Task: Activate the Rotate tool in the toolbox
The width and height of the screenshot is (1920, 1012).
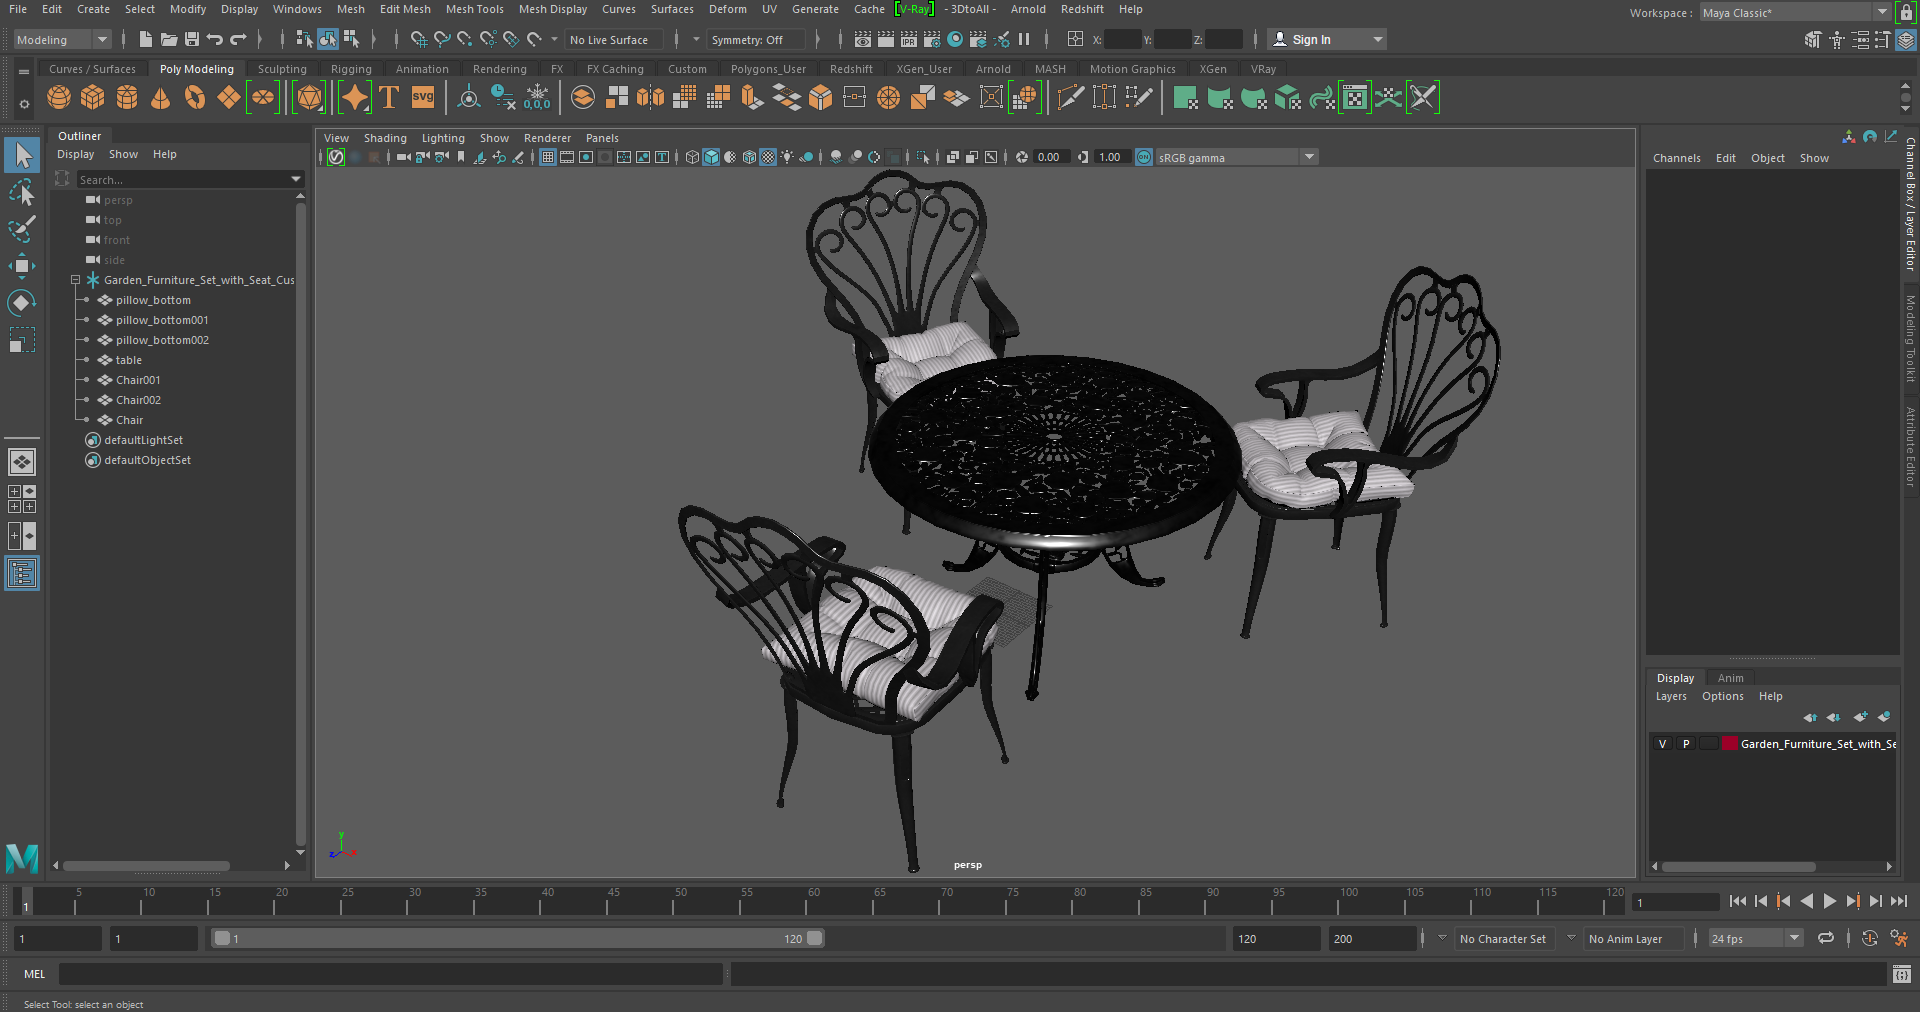Action: coord(21,303)
